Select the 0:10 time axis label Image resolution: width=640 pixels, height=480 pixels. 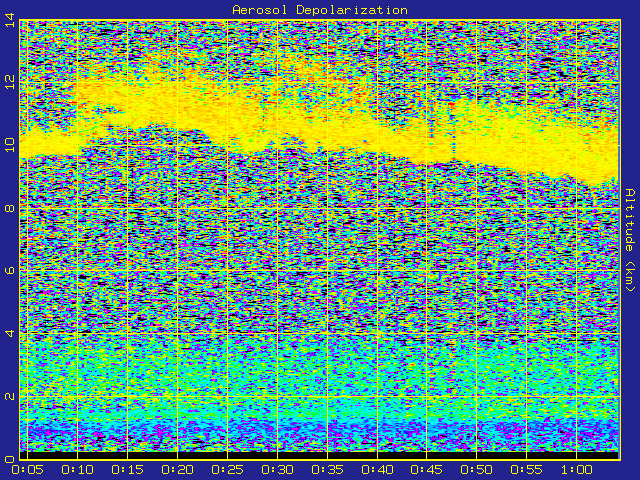pos(78,469)
